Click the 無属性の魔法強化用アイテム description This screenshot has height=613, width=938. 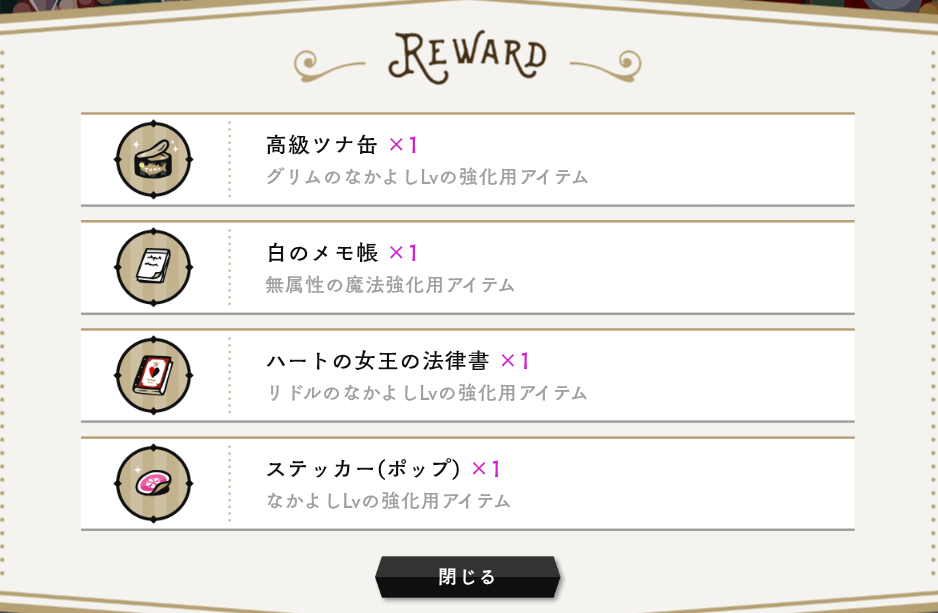pyautogui.click(x=390, y=286)
